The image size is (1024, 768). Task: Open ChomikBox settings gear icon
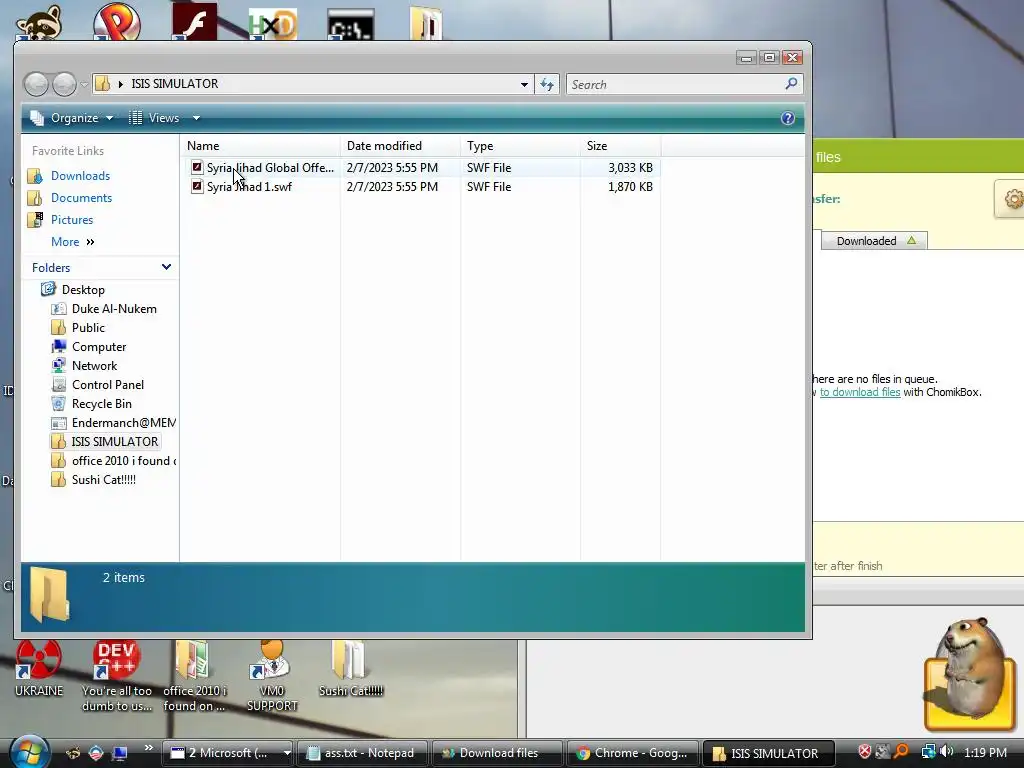click(x=1012, y=199)
